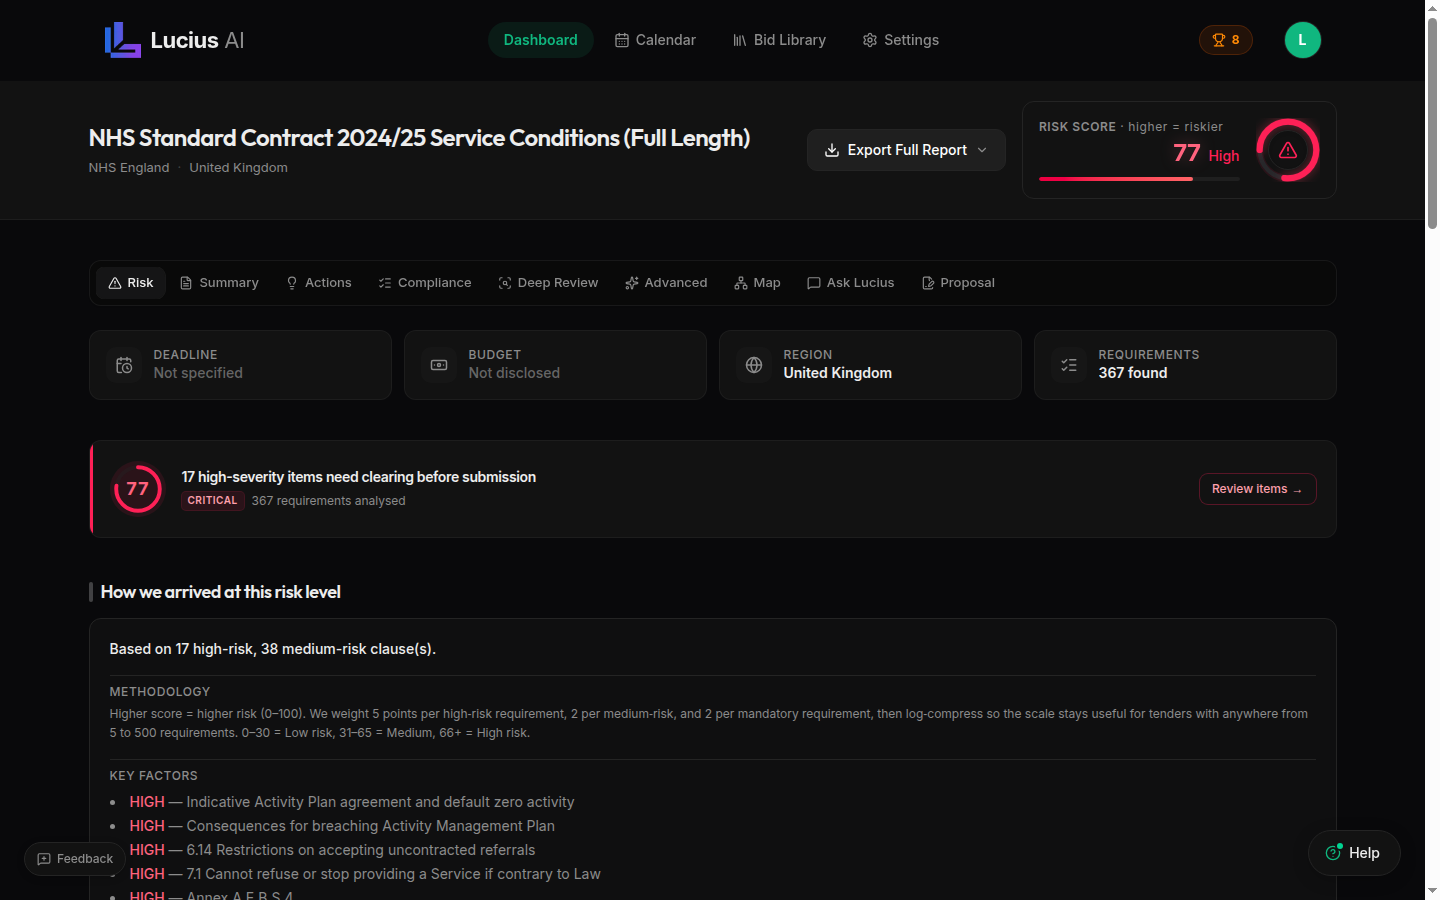Click the scrollbar up arrow
1440x900 pixels.
(x=1432, y=7)
